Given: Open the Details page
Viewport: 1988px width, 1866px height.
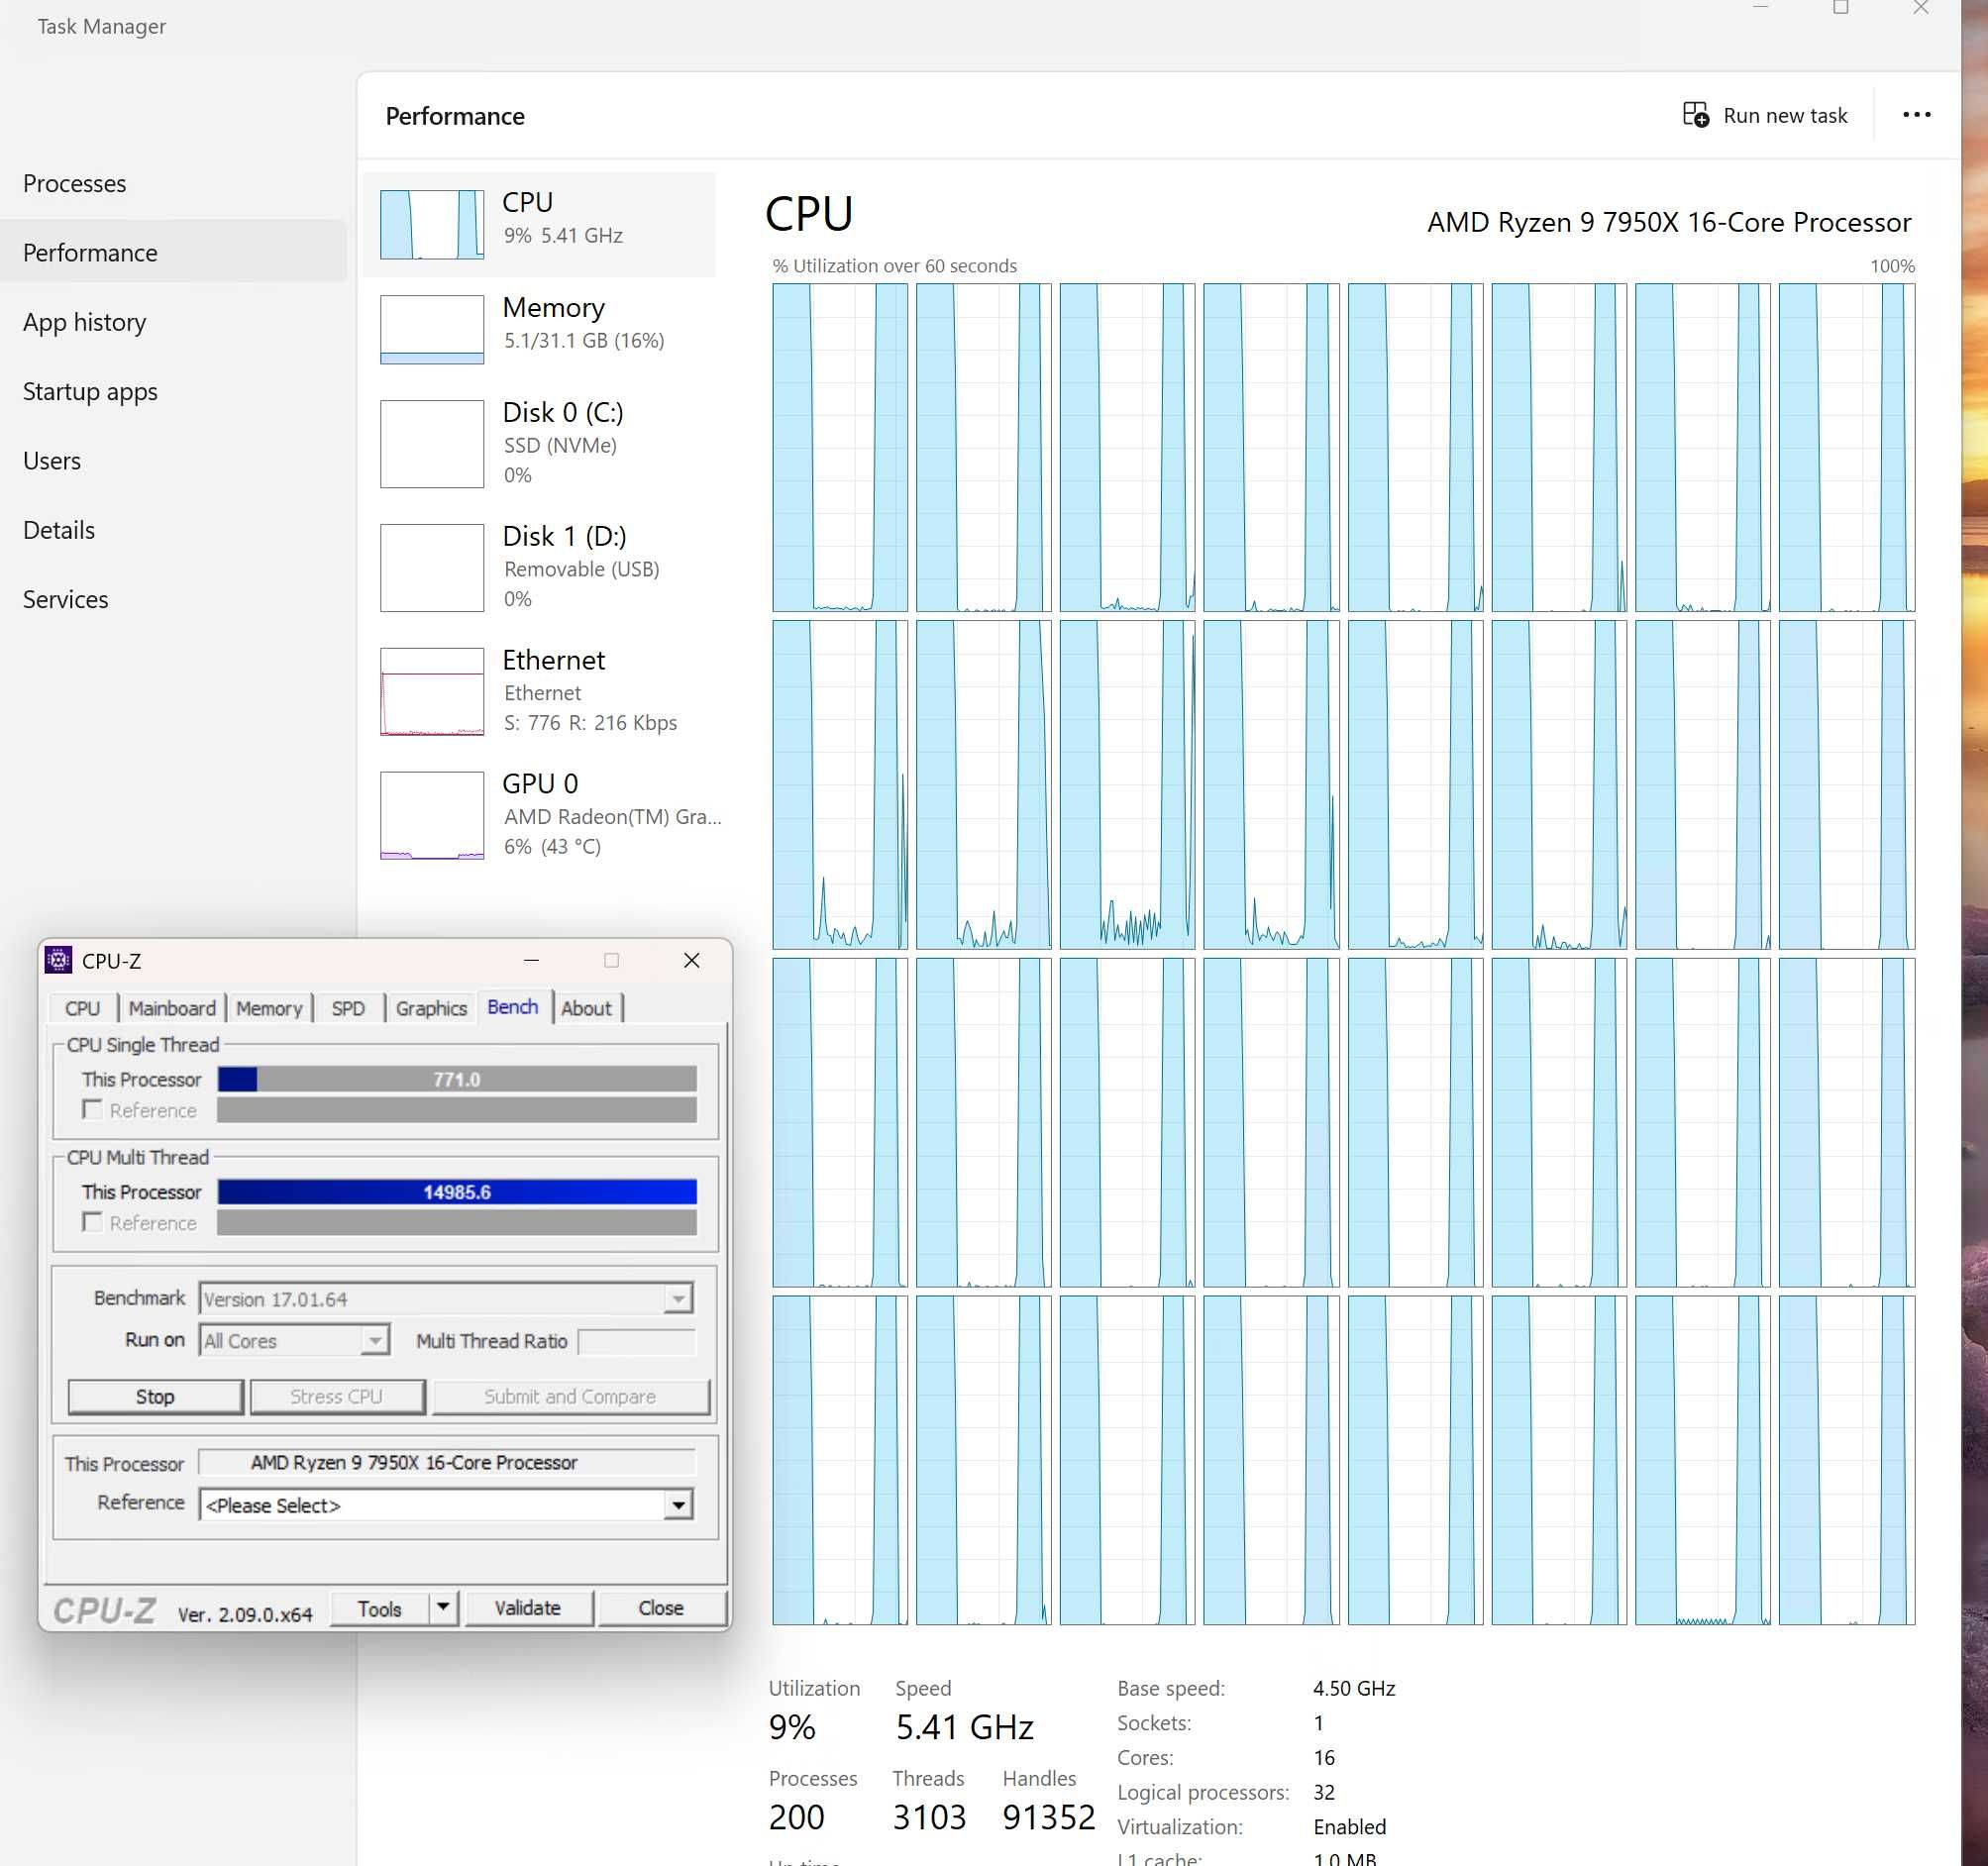Looking at the screenshot, I should click(59, 530).
